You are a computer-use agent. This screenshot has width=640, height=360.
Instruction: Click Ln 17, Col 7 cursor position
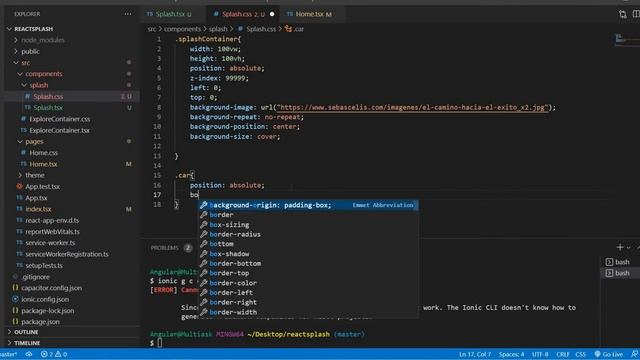(475, 354)
